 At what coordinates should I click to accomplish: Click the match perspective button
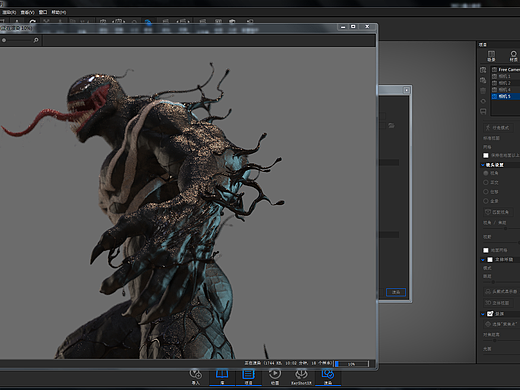498,212
